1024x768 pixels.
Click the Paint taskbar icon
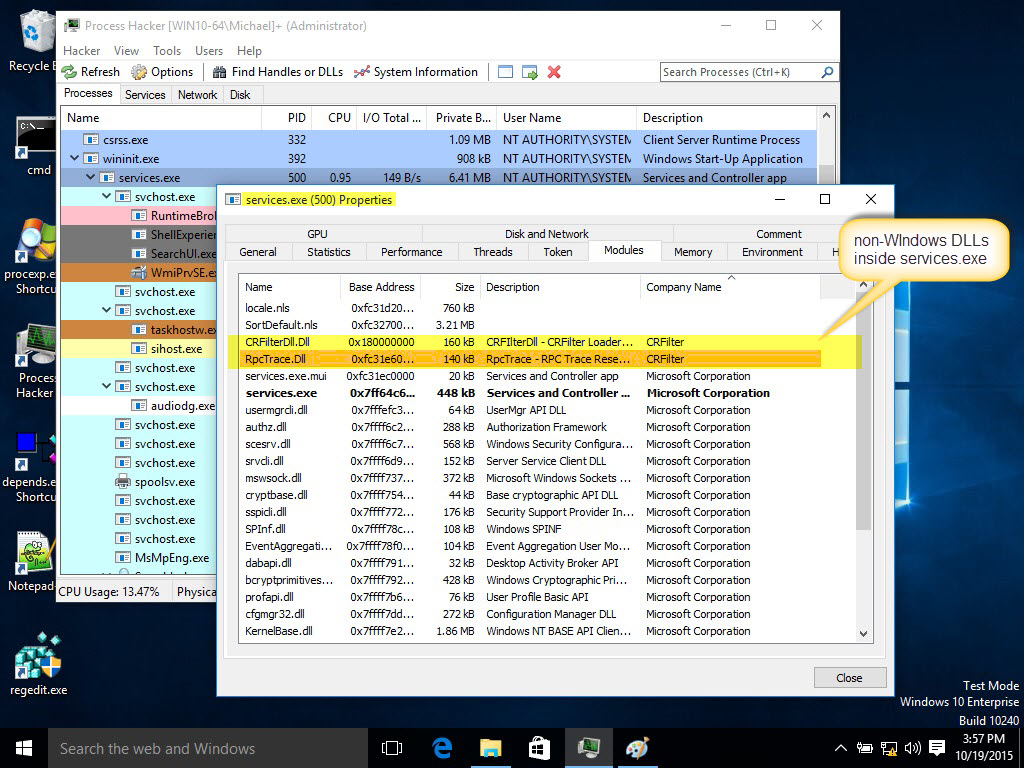(637, 748)
